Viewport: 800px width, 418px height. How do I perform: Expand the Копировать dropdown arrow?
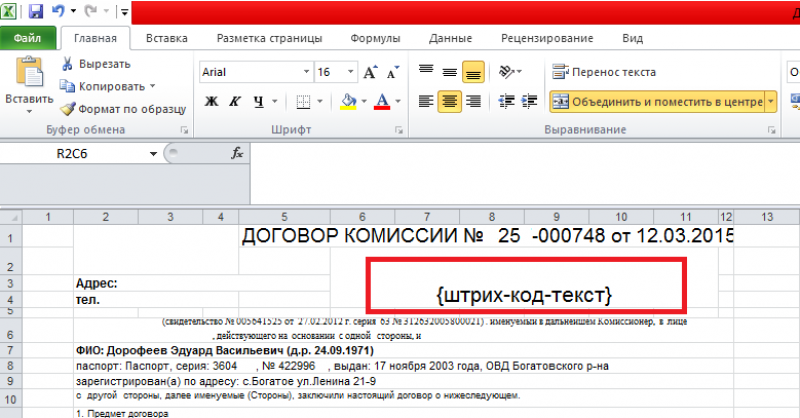pyautogui.click(x=152, y=86)
